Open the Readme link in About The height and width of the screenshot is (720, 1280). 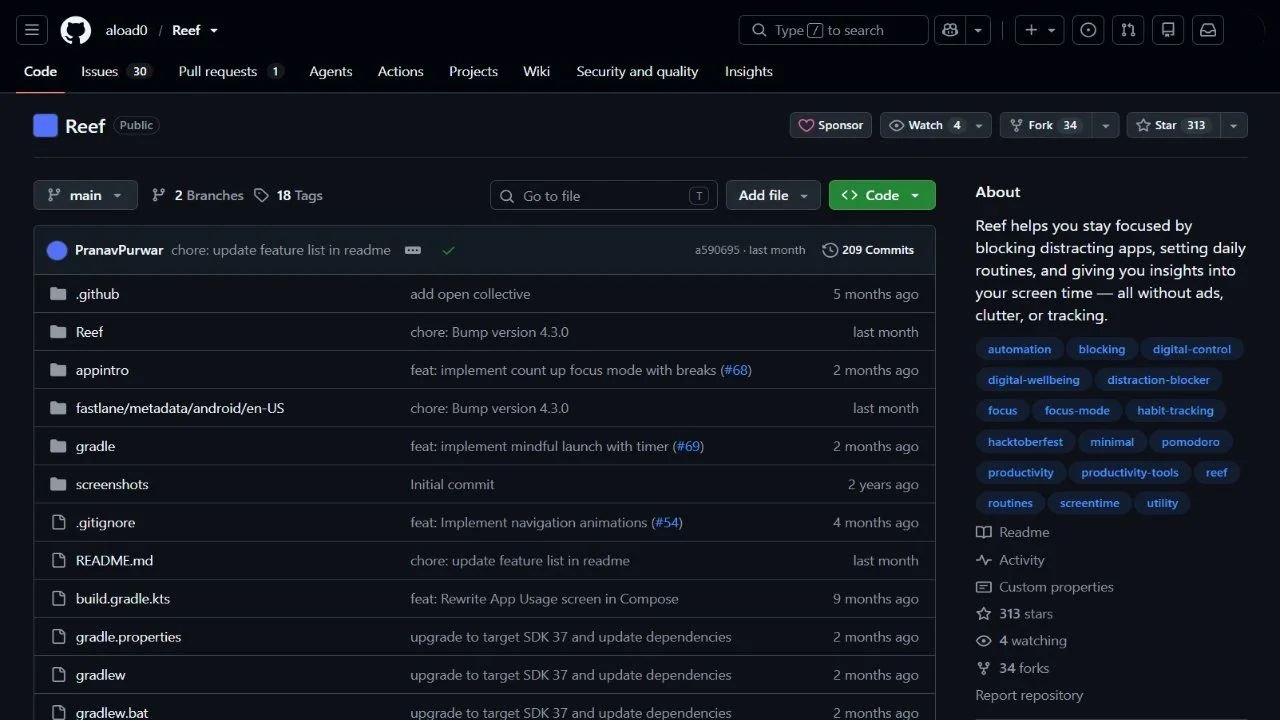[1013, 533]
